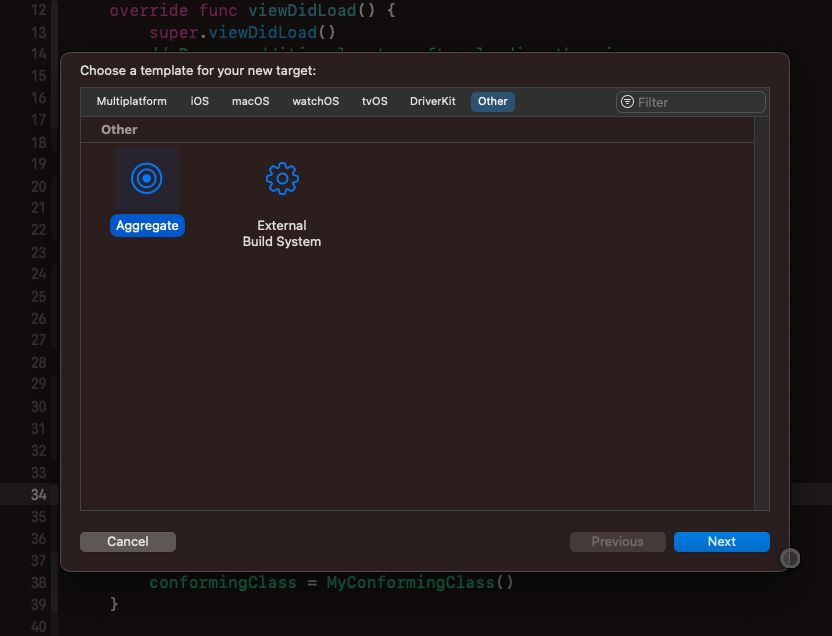Select the Aggregate target template icon

[x=146, y=179]
